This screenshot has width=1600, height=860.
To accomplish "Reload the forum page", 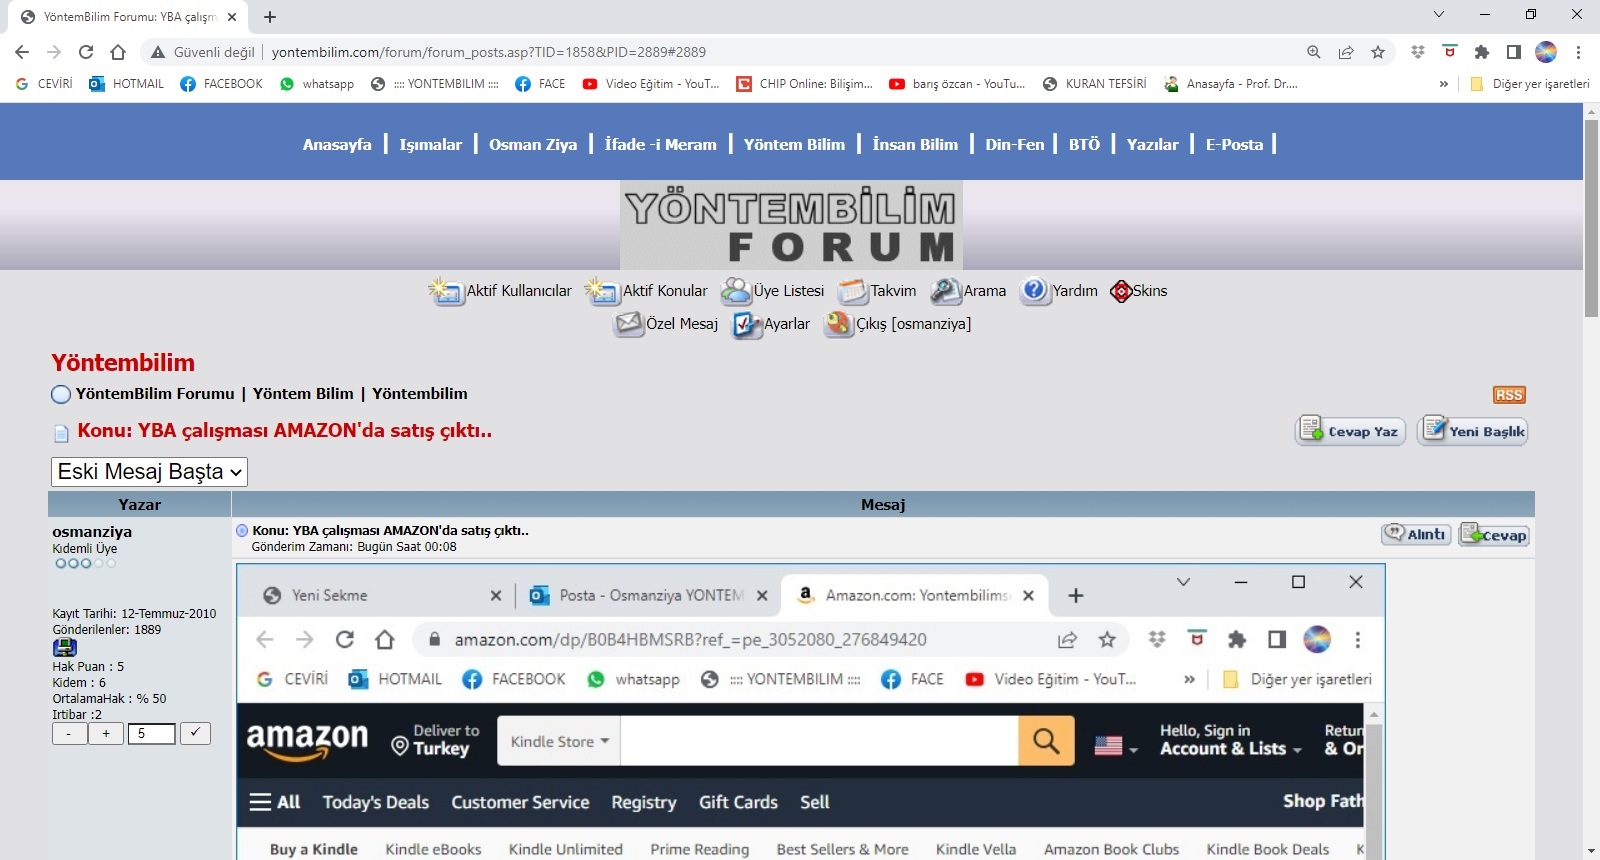I will pyautogui.click(x=86, y=52).
